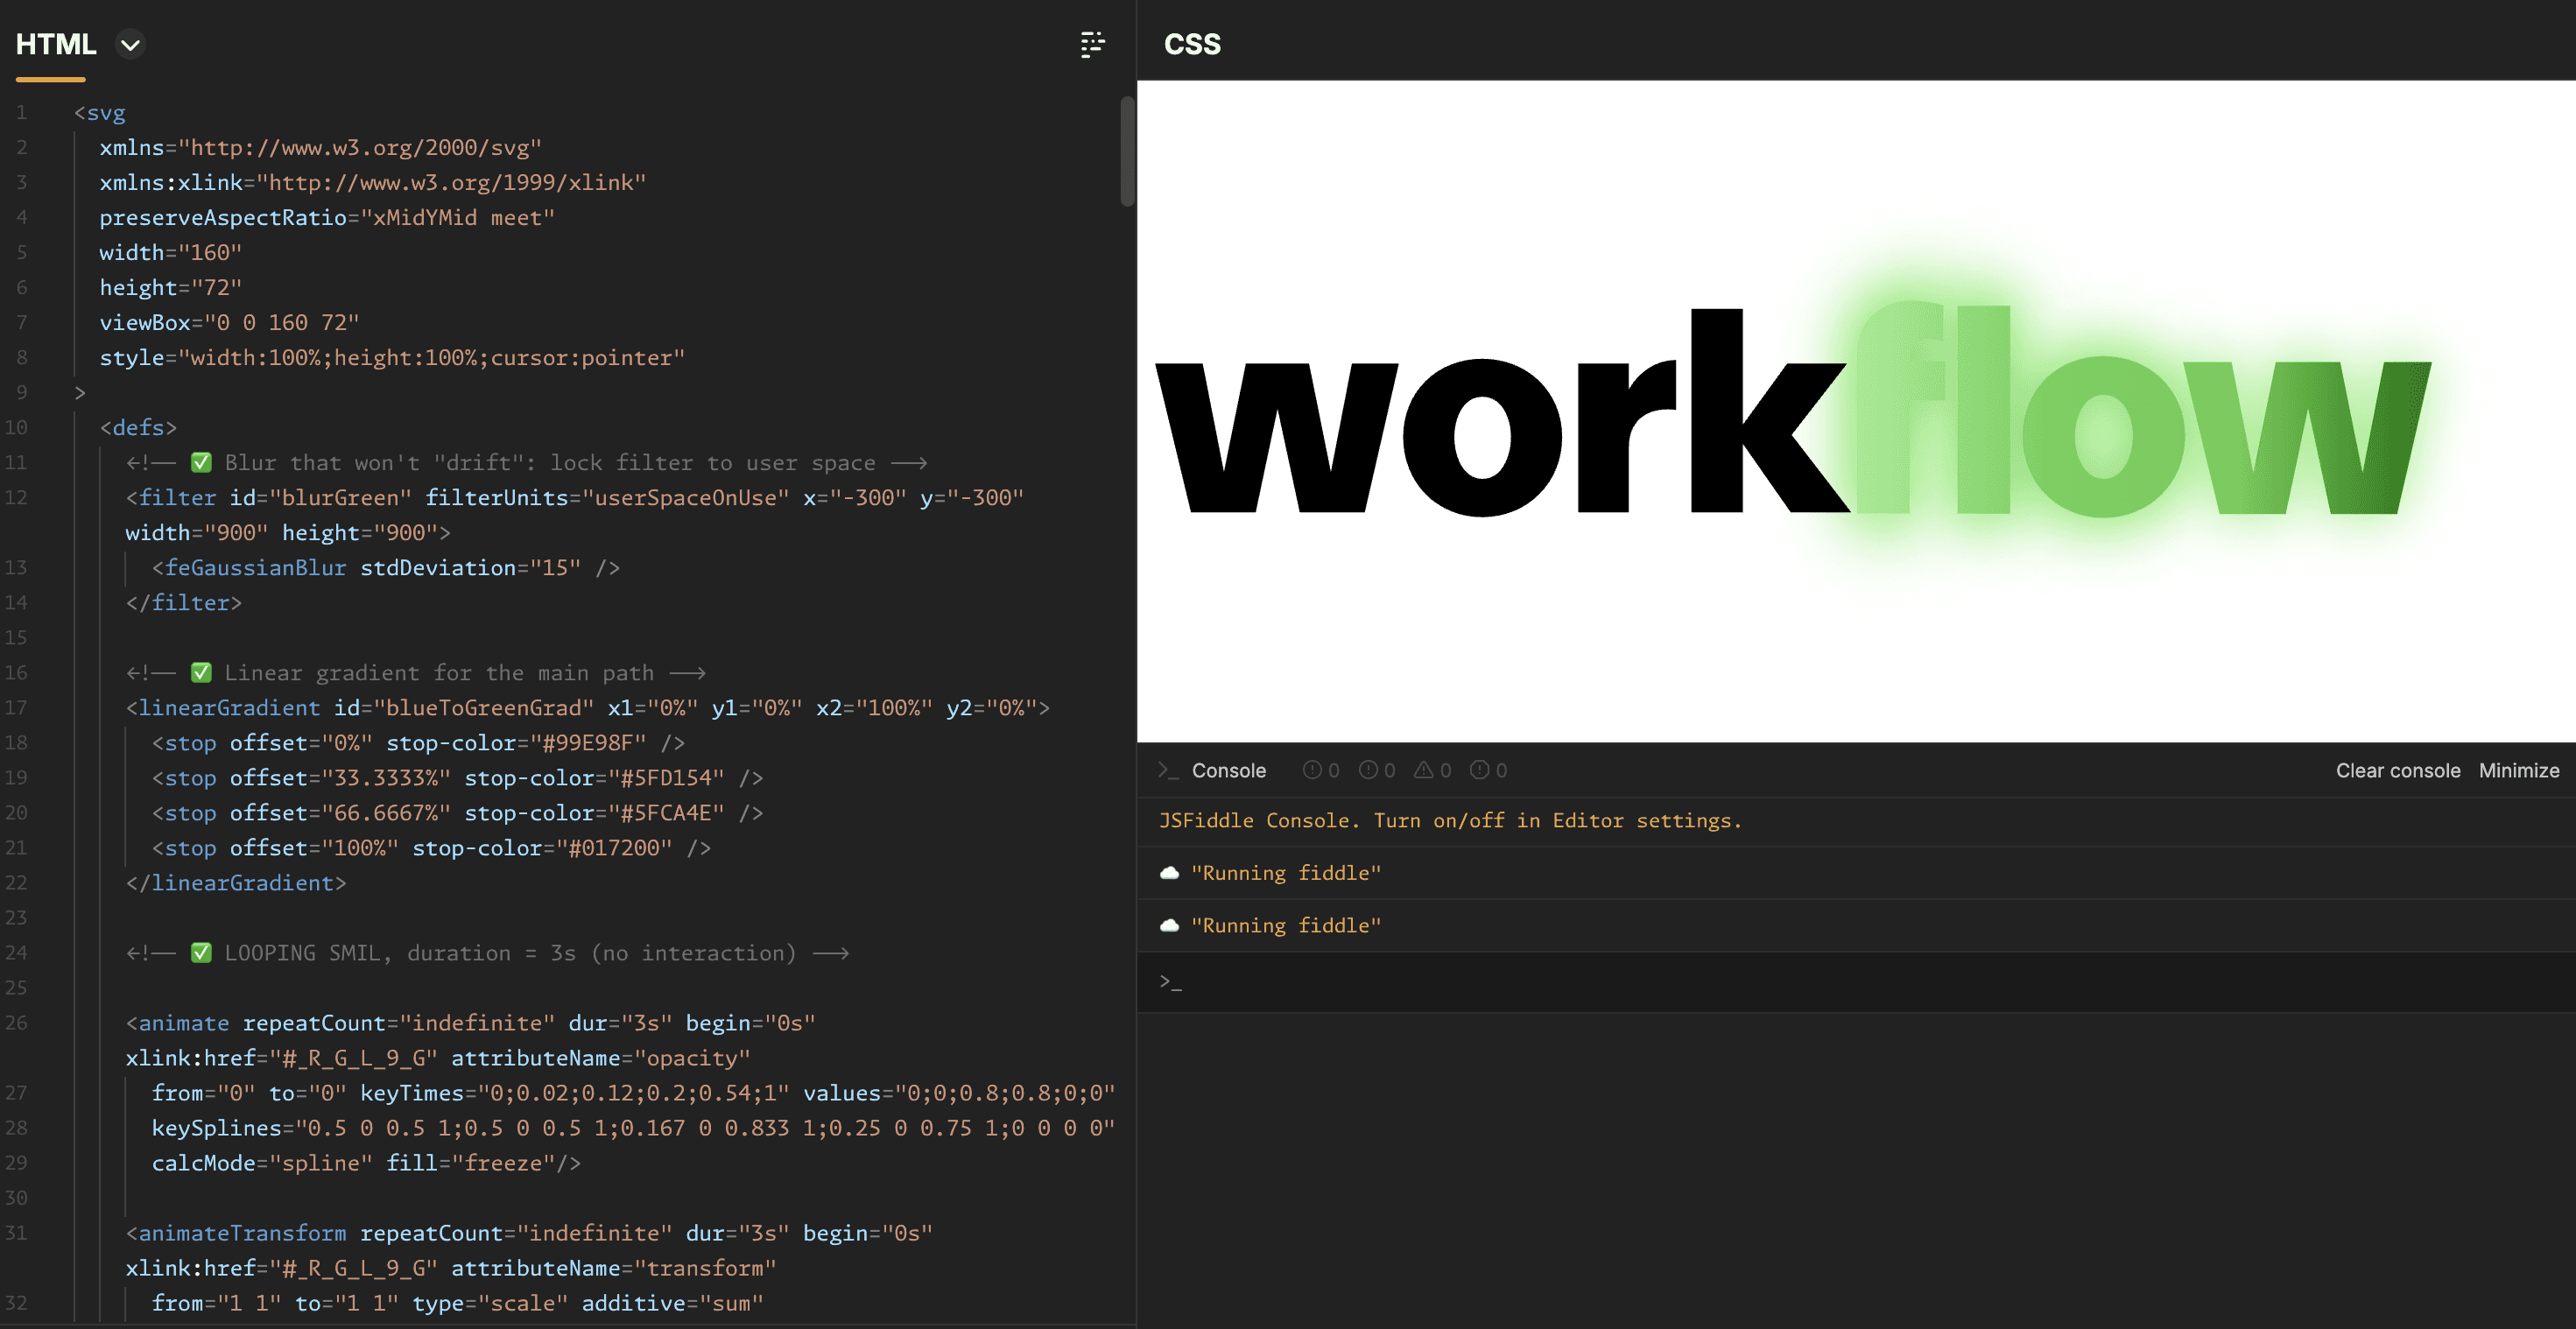Click the cloud icon on first Running fiddle entry

pyautogui.click(x=1169, y=873)
